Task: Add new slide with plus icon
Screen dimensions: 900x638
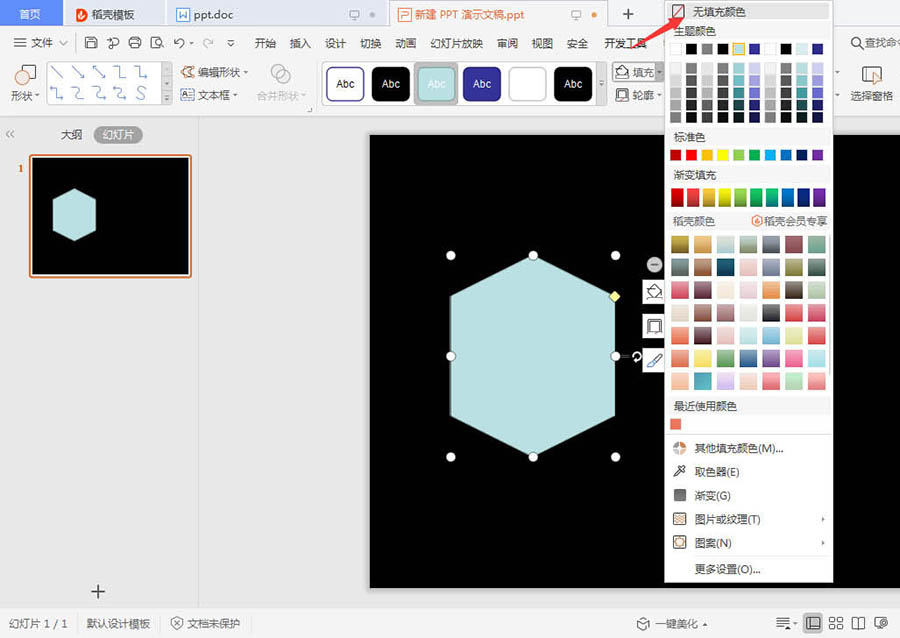Action: (98, 592)
